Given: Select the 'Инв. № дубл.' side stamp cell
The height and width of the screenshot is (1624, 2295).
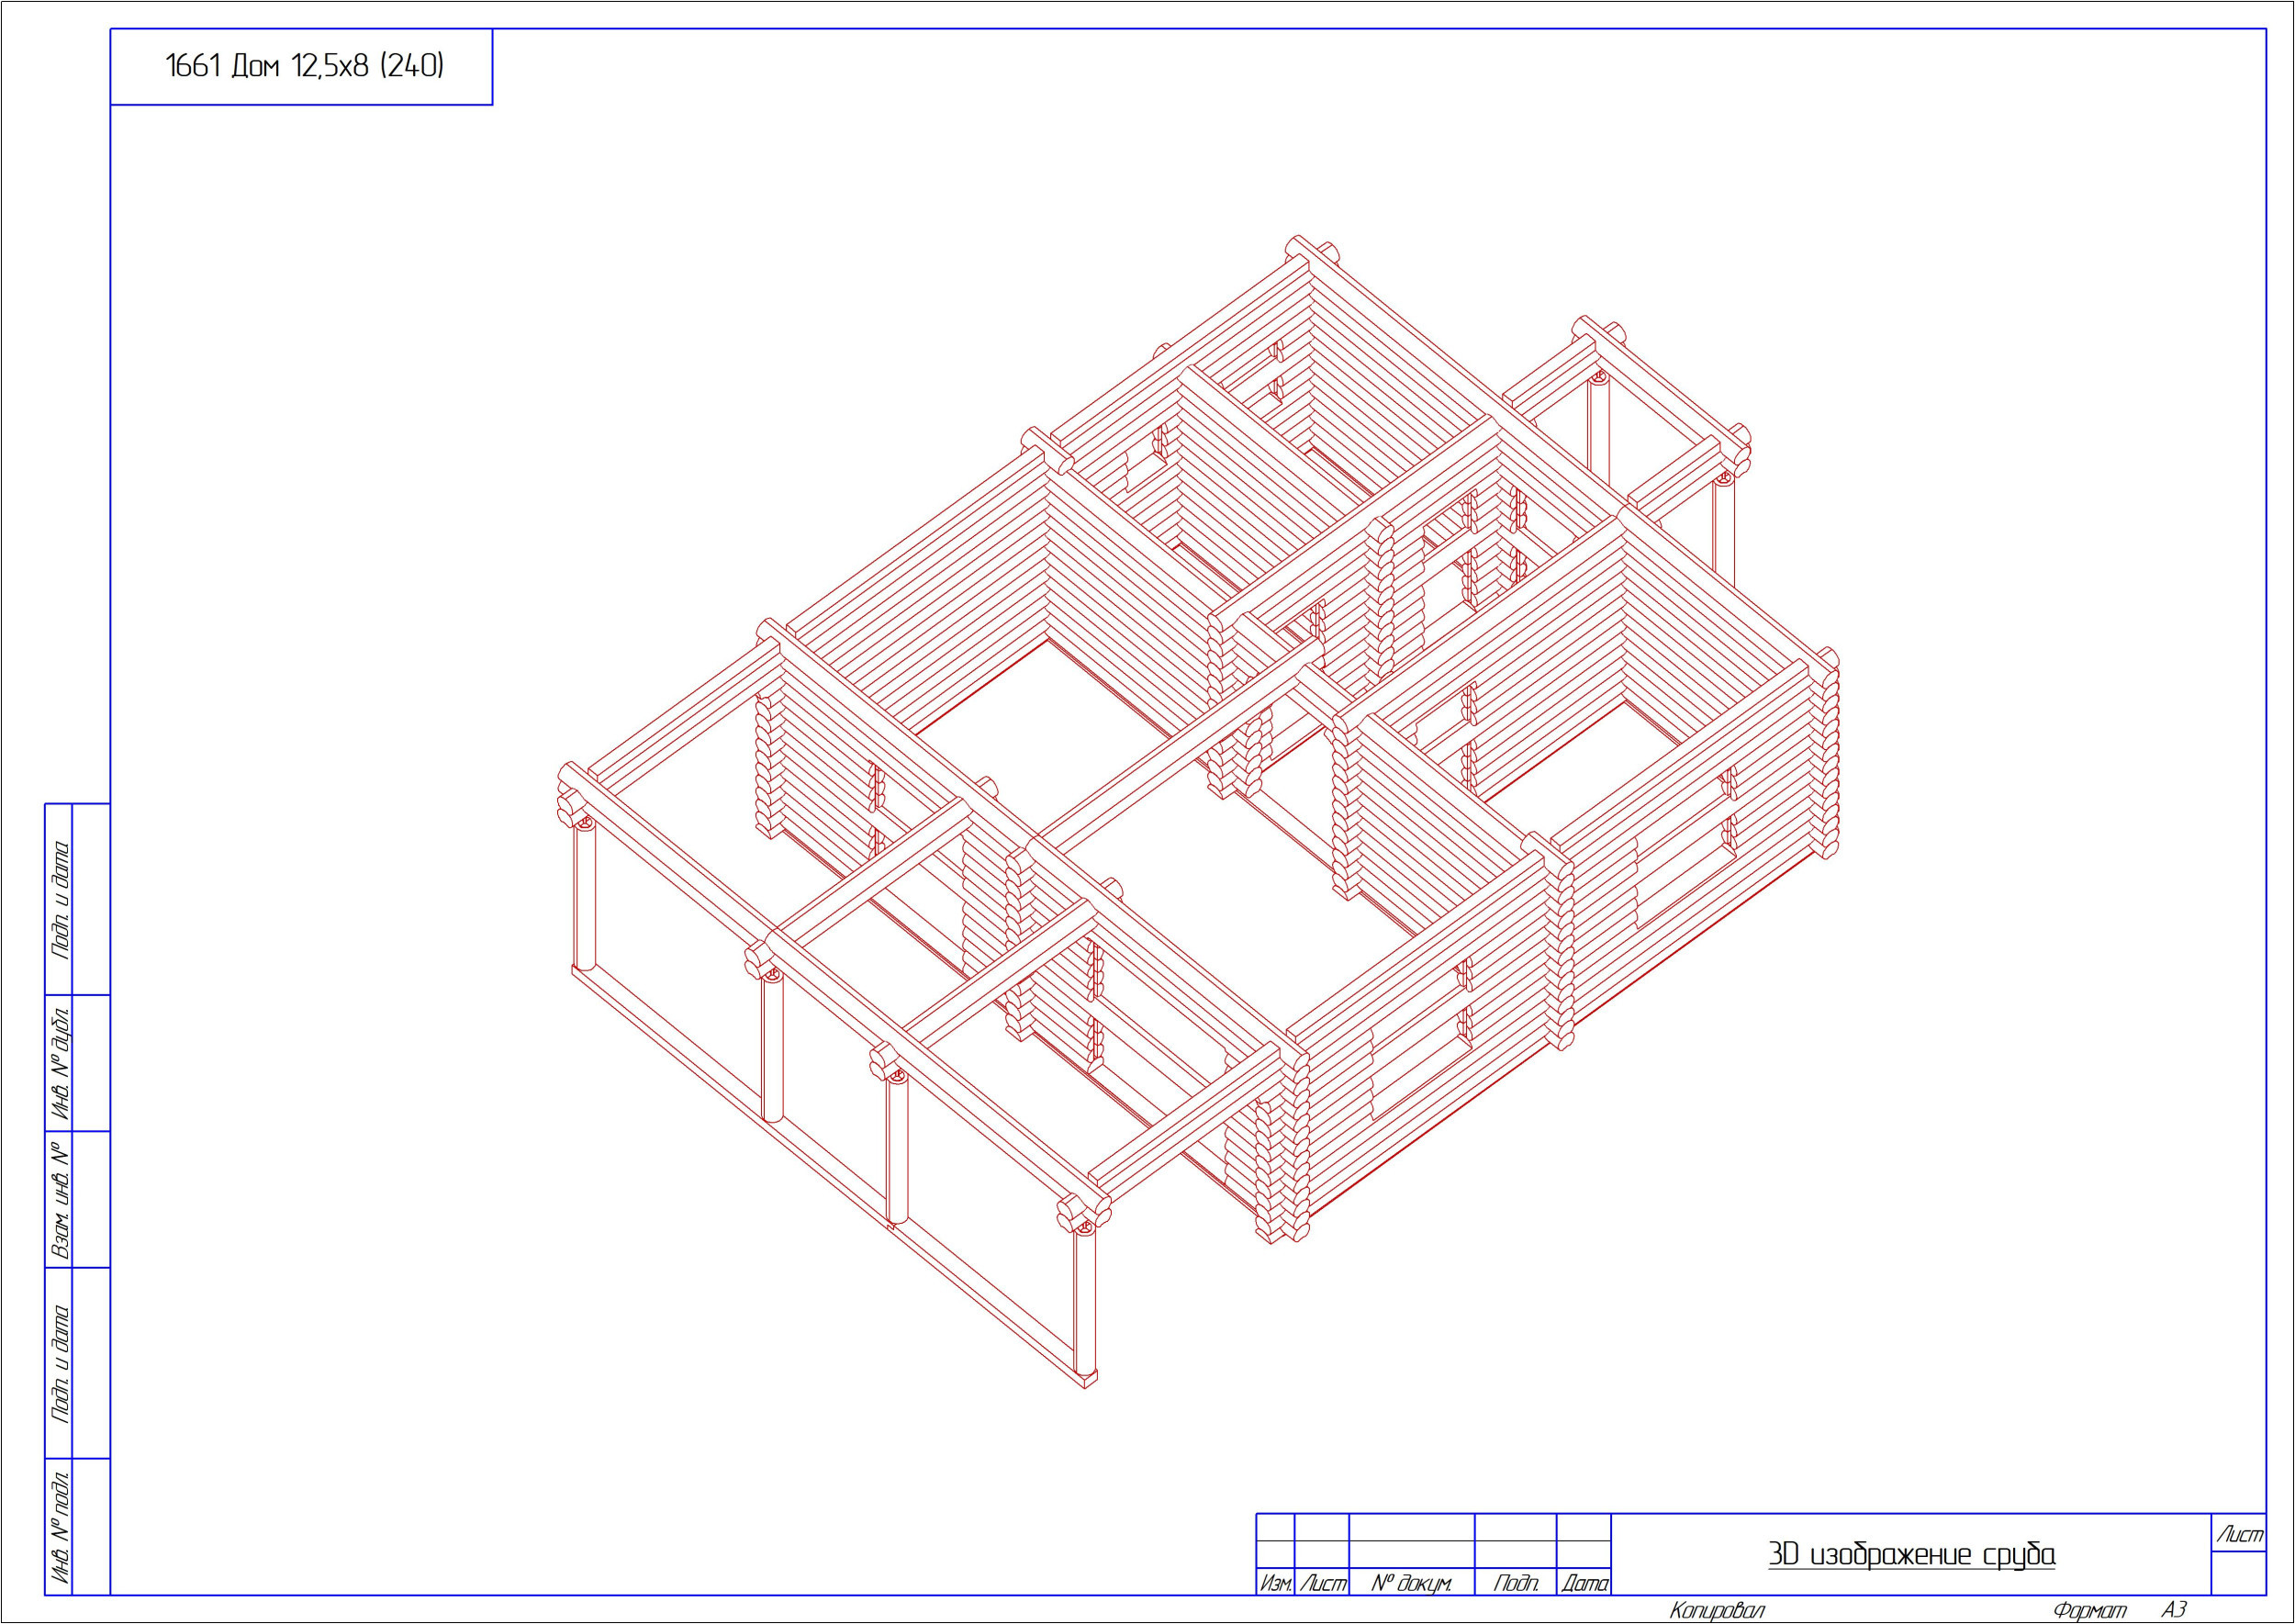Looking at the screenshot, I should pyautogui.click(x=60, y=1063).
